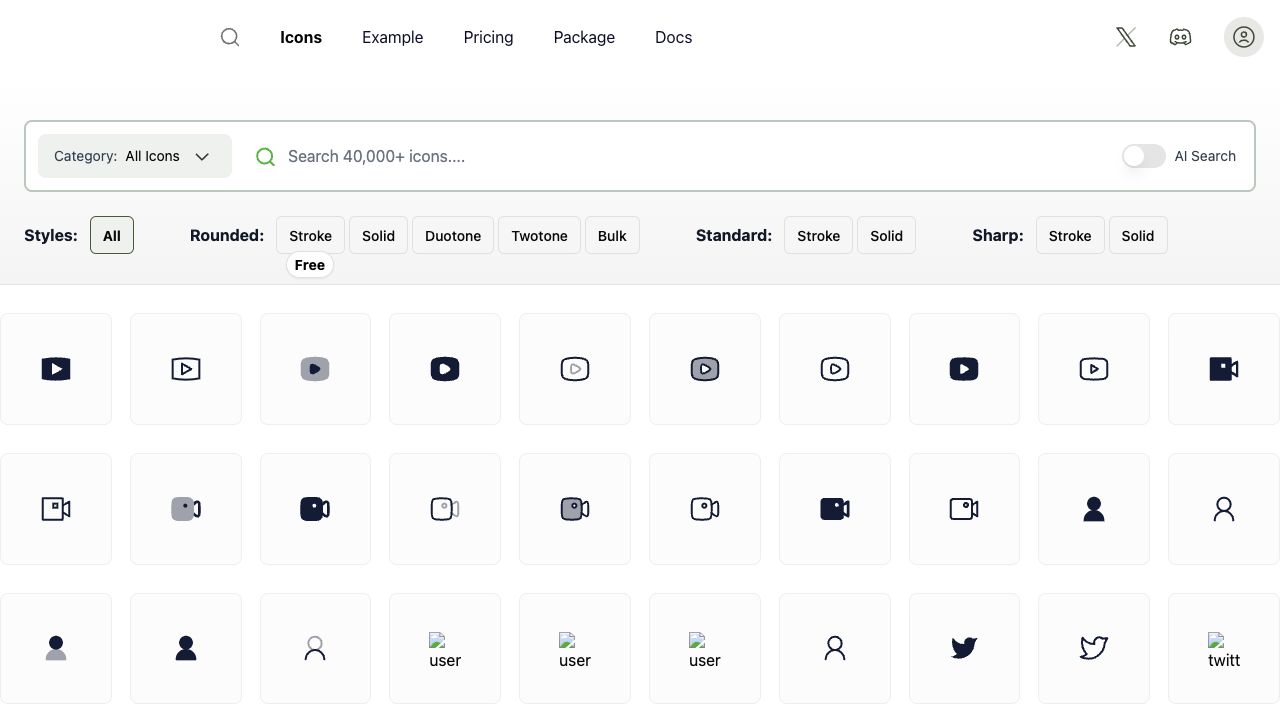Select the solid Twitter bird icon
This screenshot has height=720, width=1280.
coord(964,648)
